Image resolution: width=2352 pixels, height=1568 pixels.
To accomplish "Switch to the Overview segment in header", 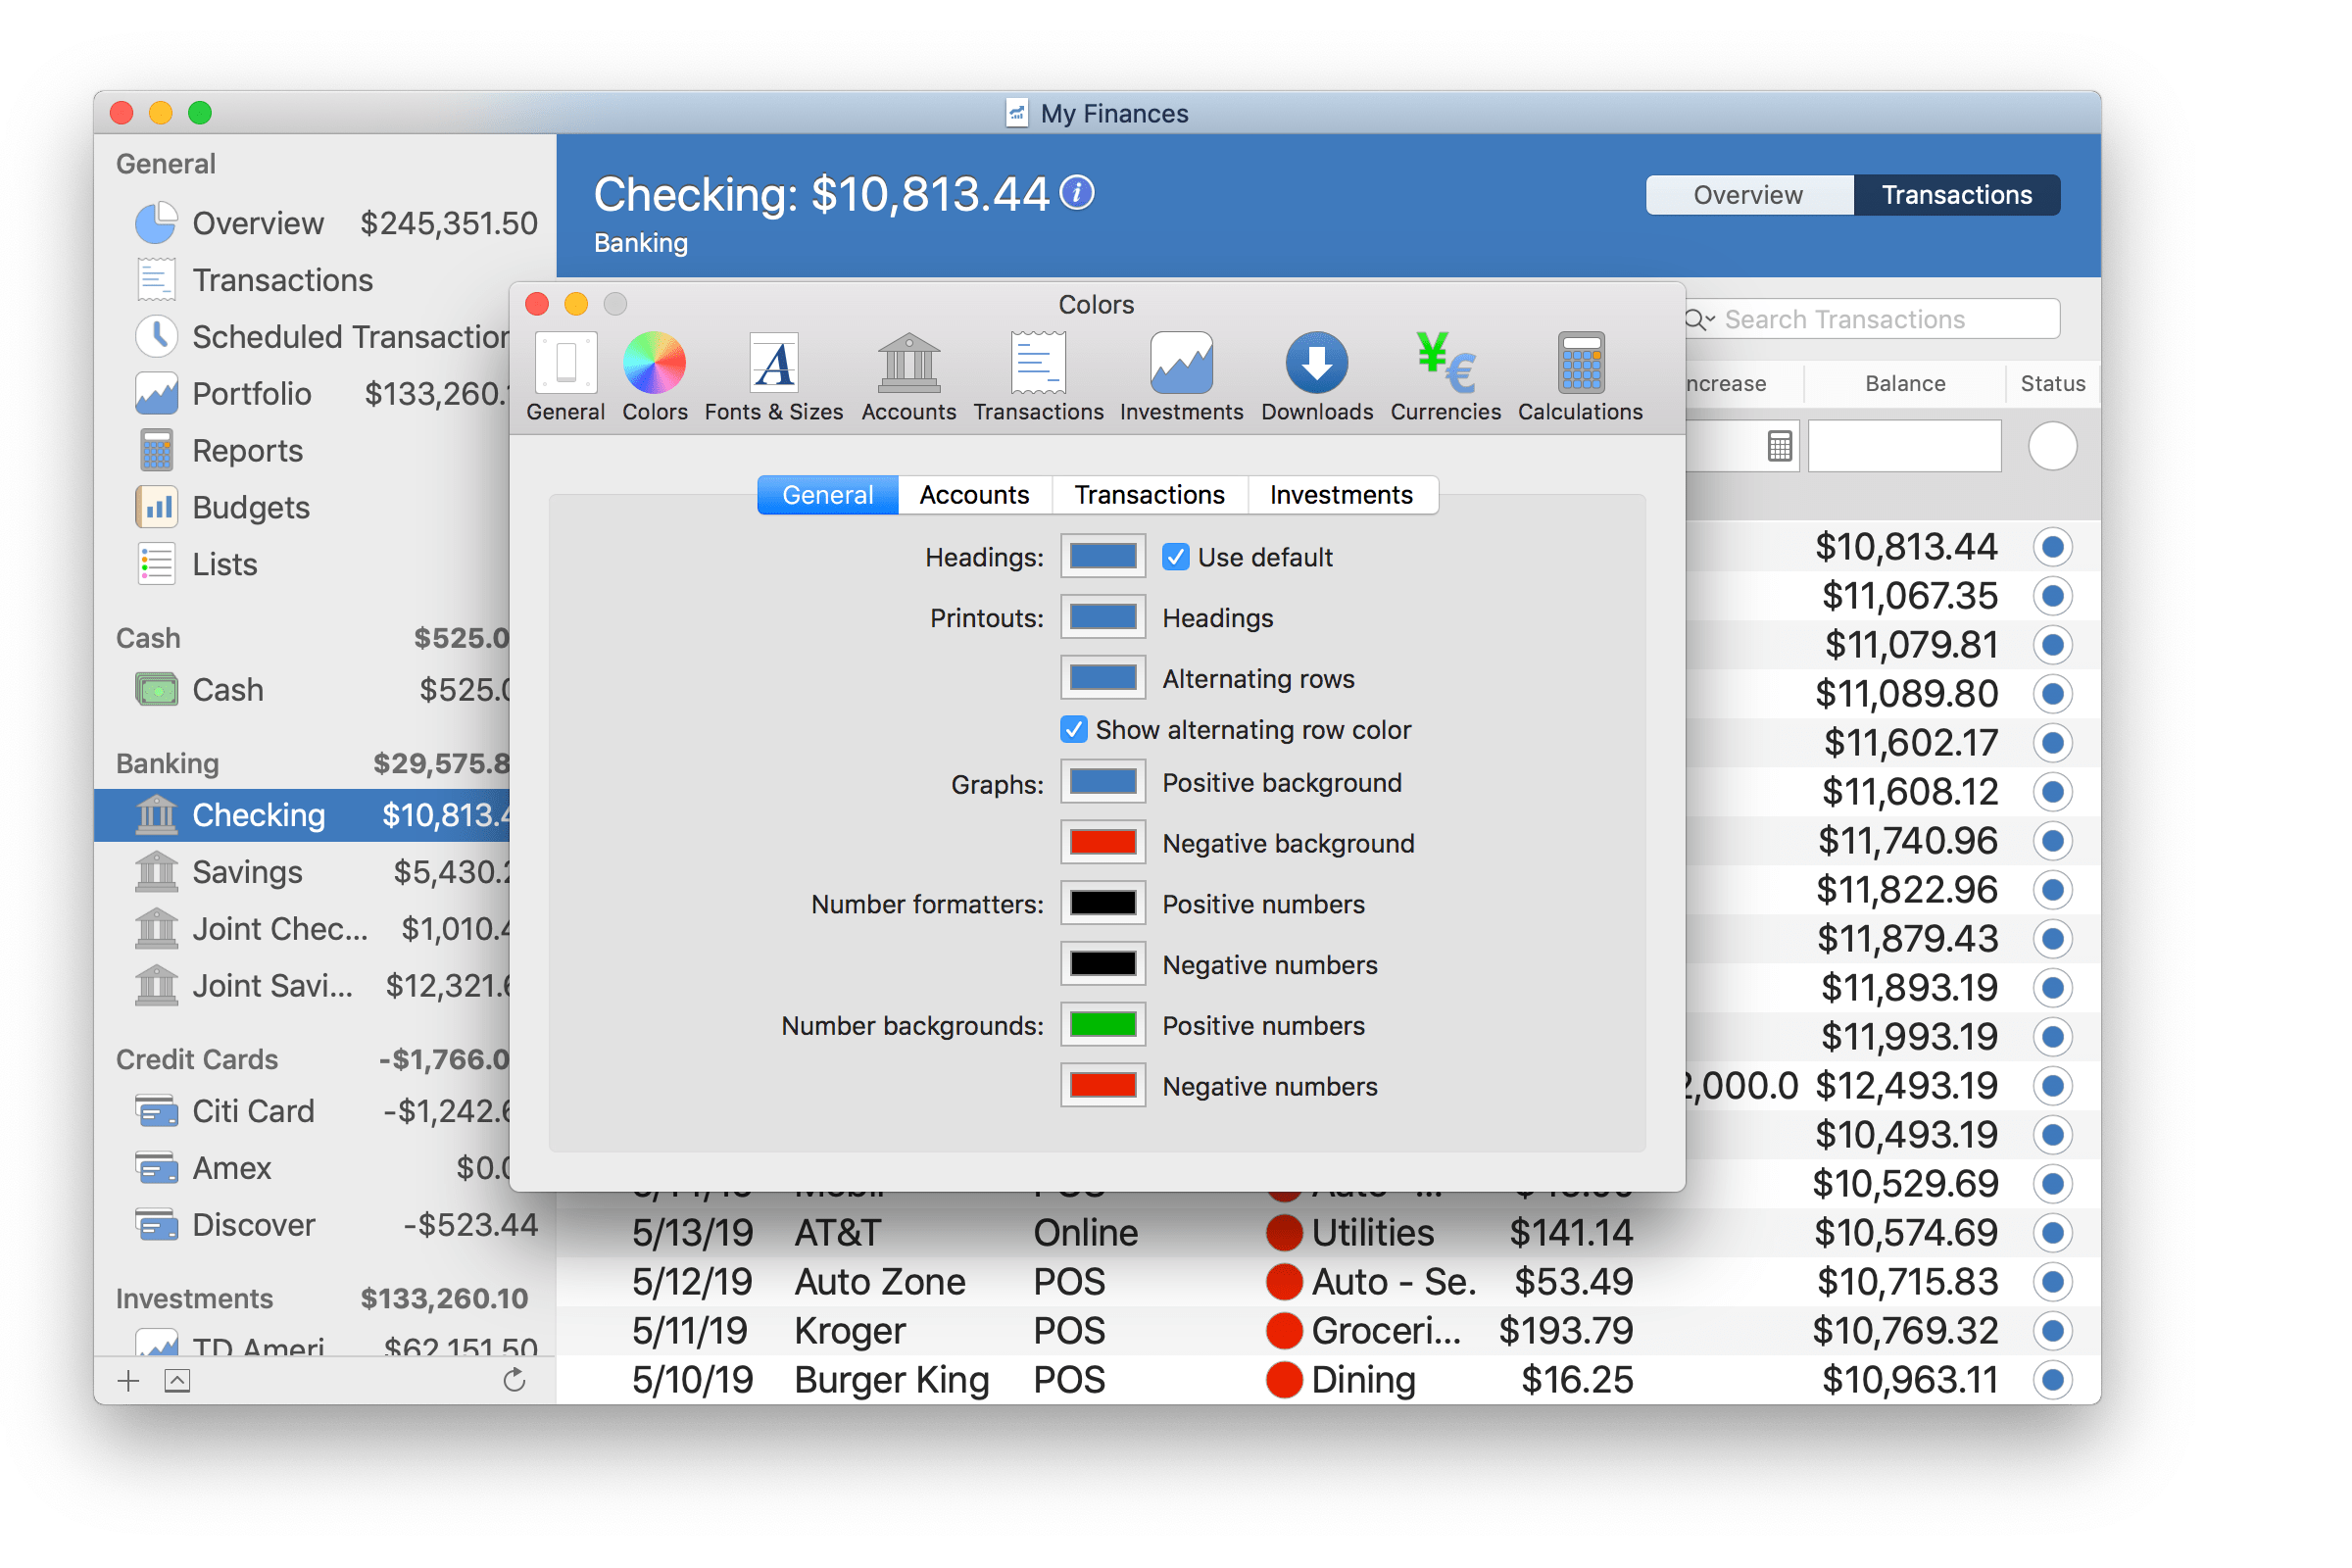I will click(1749, 195).
